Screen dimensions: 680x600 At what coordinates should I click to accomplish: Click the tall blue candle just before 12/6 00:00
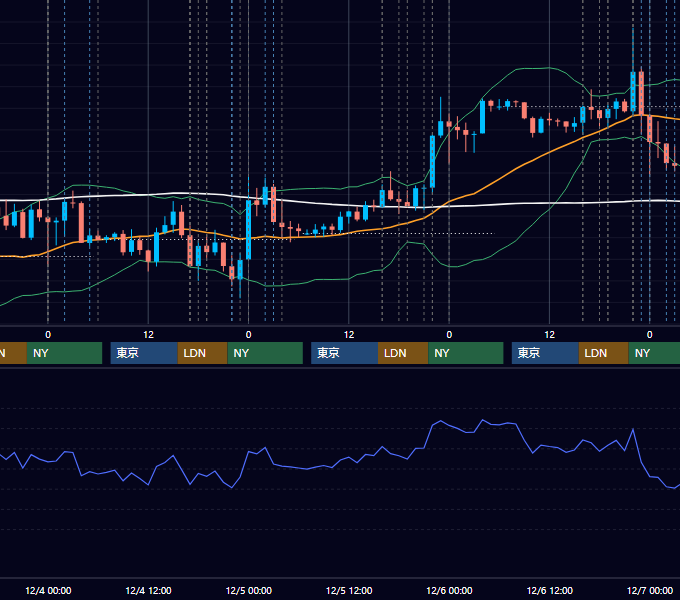tap(432, 161)
